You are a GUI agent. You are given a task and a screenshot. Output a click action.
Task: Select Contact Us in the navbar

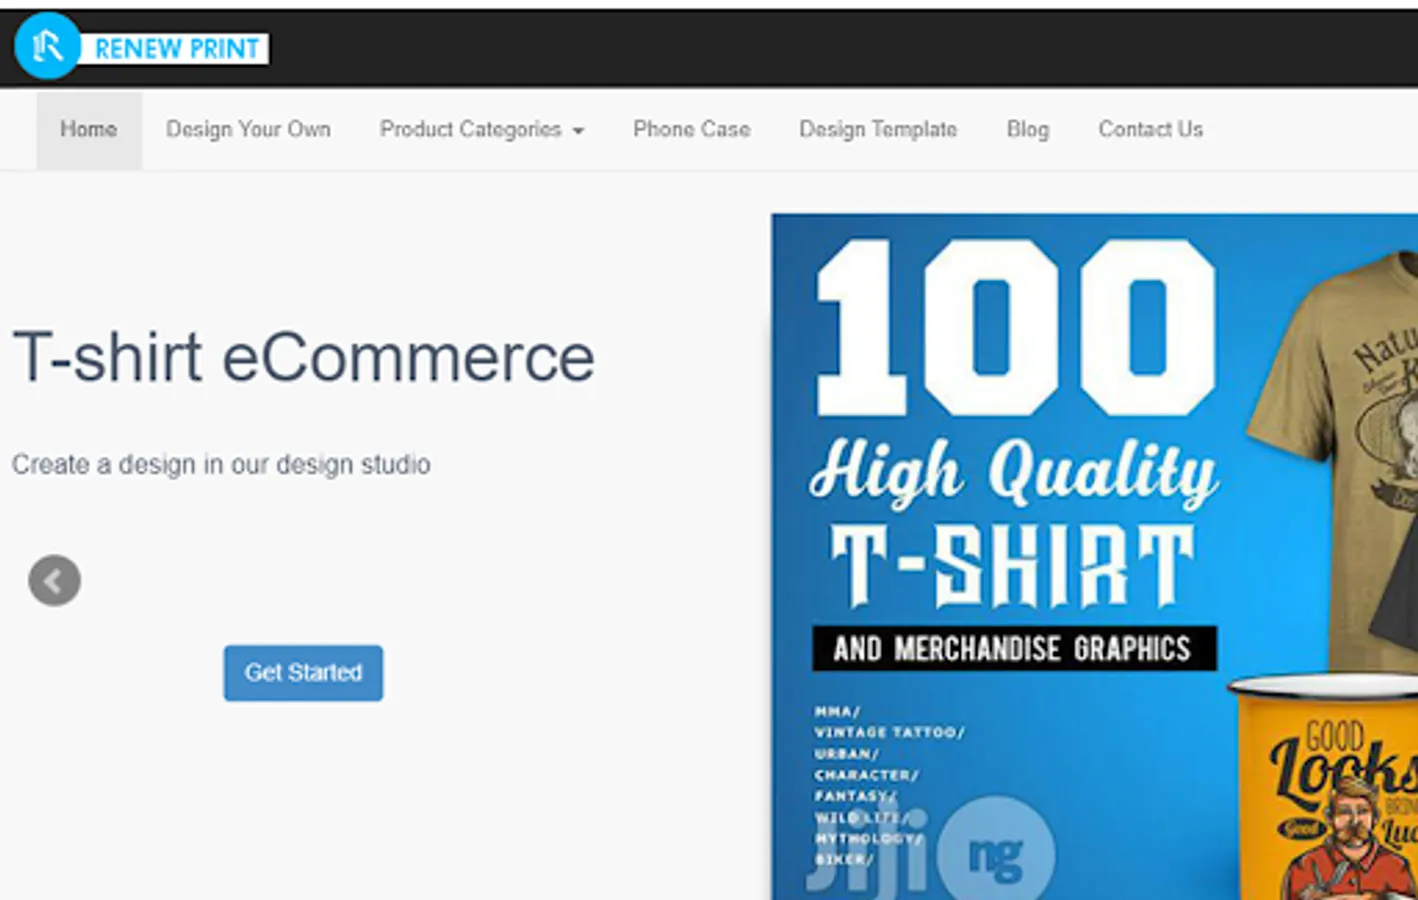(x=1150, y=130)
